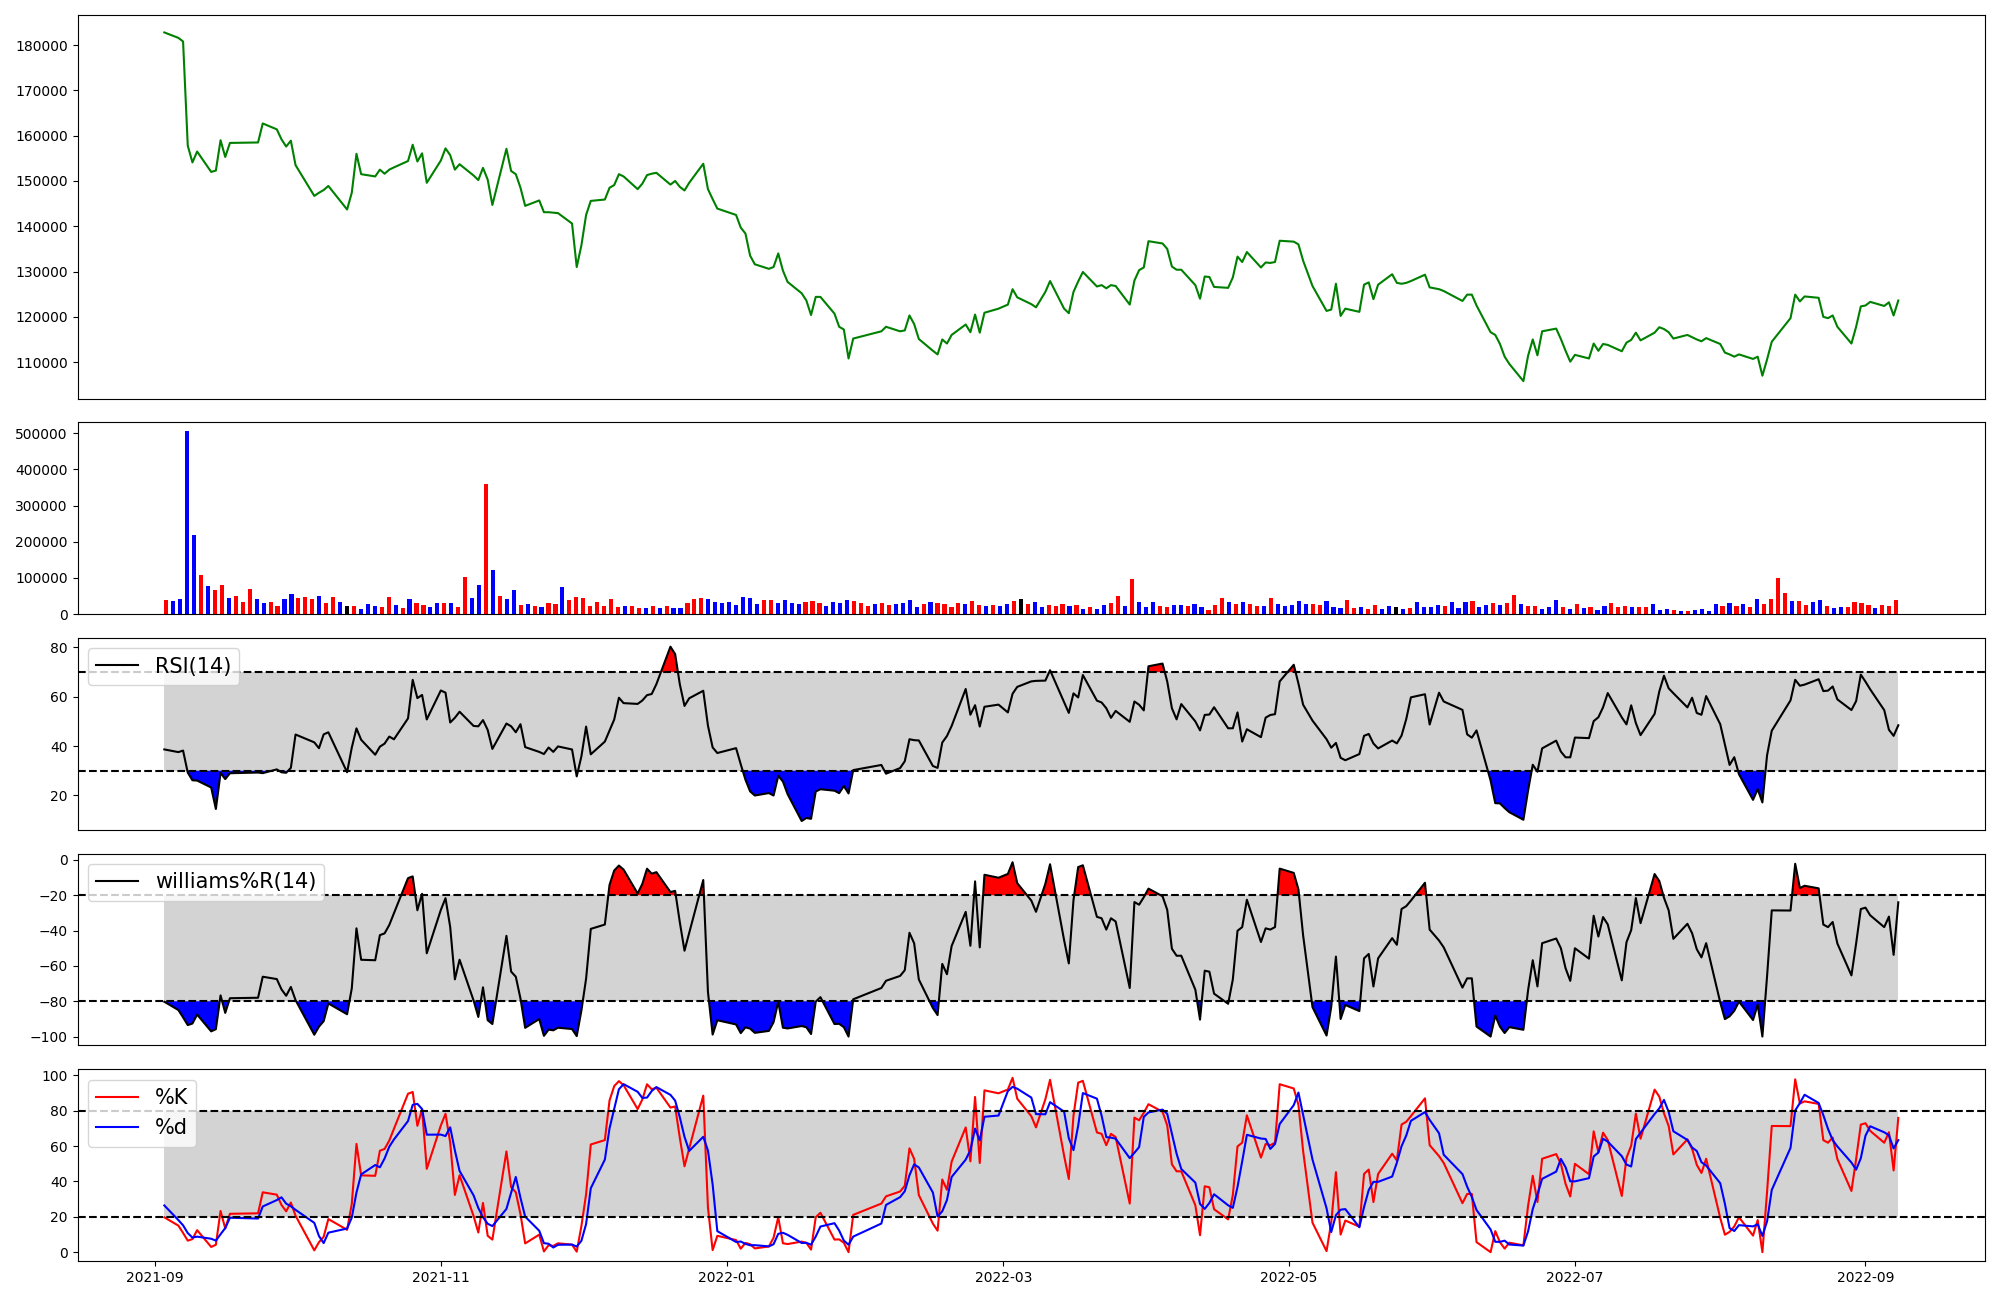Click the −100 tick on williams%R axis
Viewport: 2000px width, 1300px height.
tap(47, 1037)
